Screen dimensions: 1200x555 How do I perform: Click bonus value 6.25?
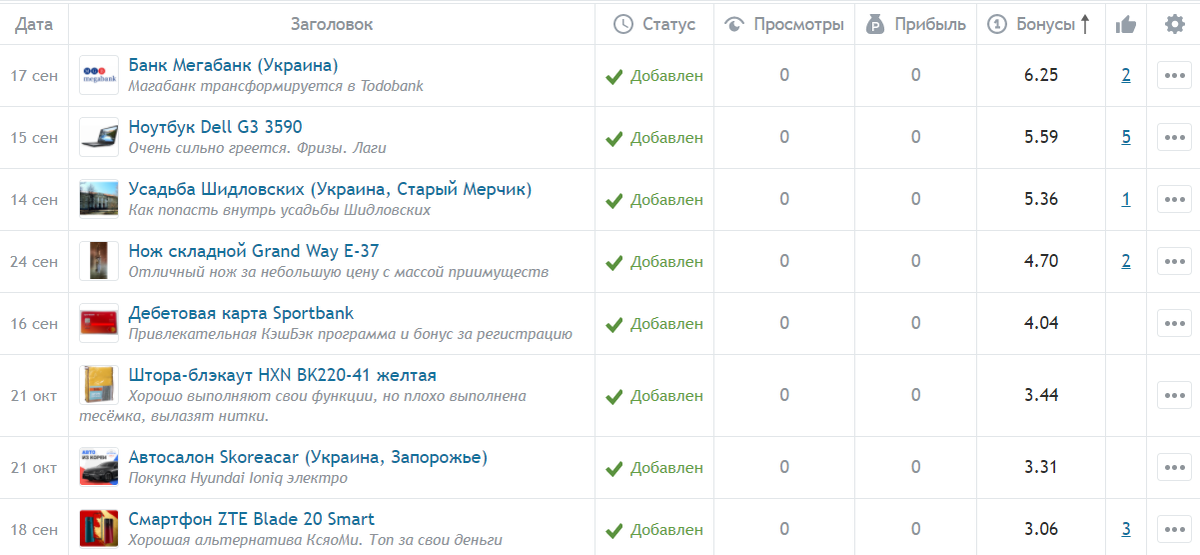1041,76
